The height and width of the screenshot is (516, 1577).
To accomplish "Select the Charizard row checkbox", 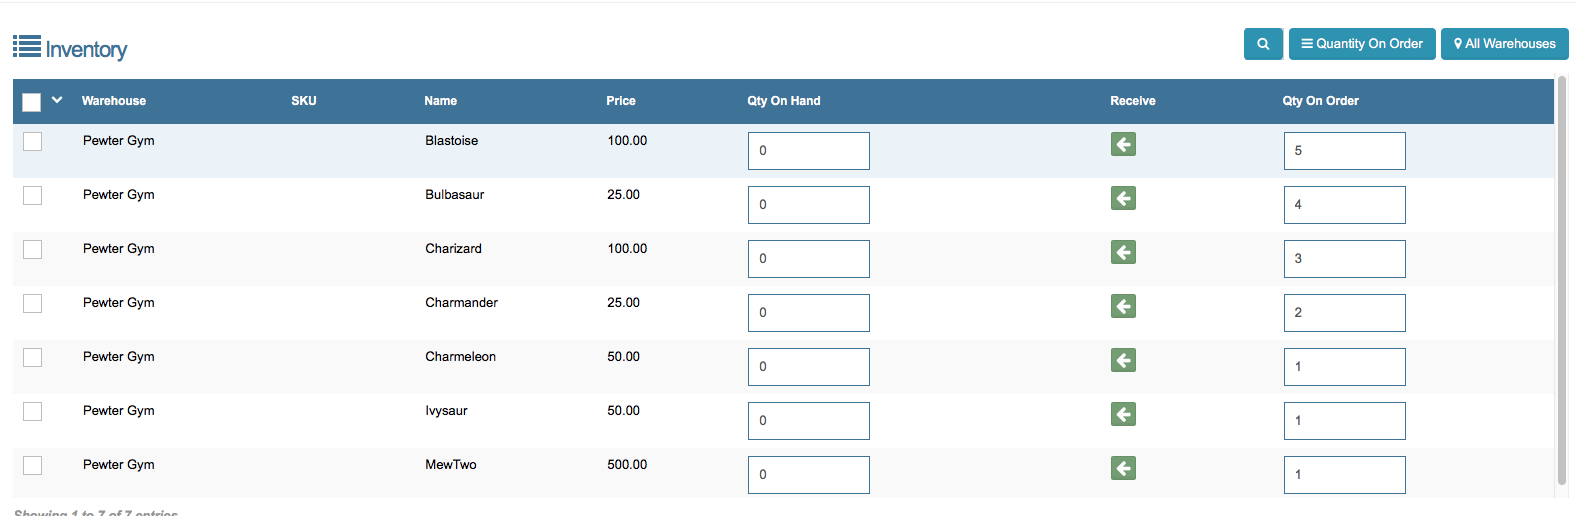I will tap(33, 250).
